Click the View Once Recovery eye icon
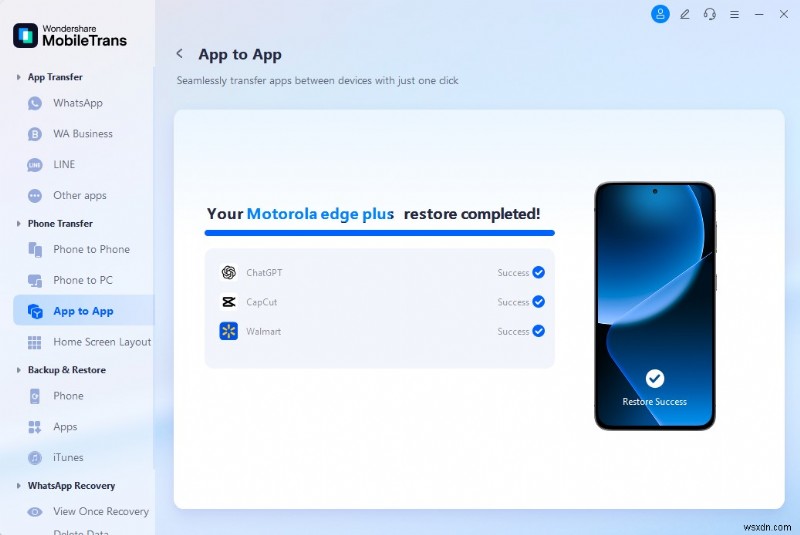The height and width of the screenshot is (535, 800). point(35,512)
